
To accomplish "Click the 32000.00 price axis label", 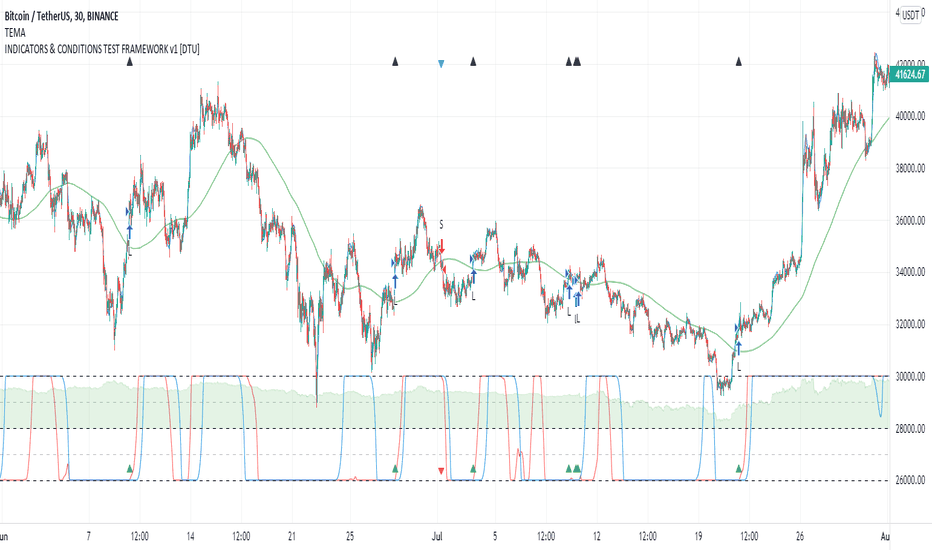I will (x=910, y=324).
